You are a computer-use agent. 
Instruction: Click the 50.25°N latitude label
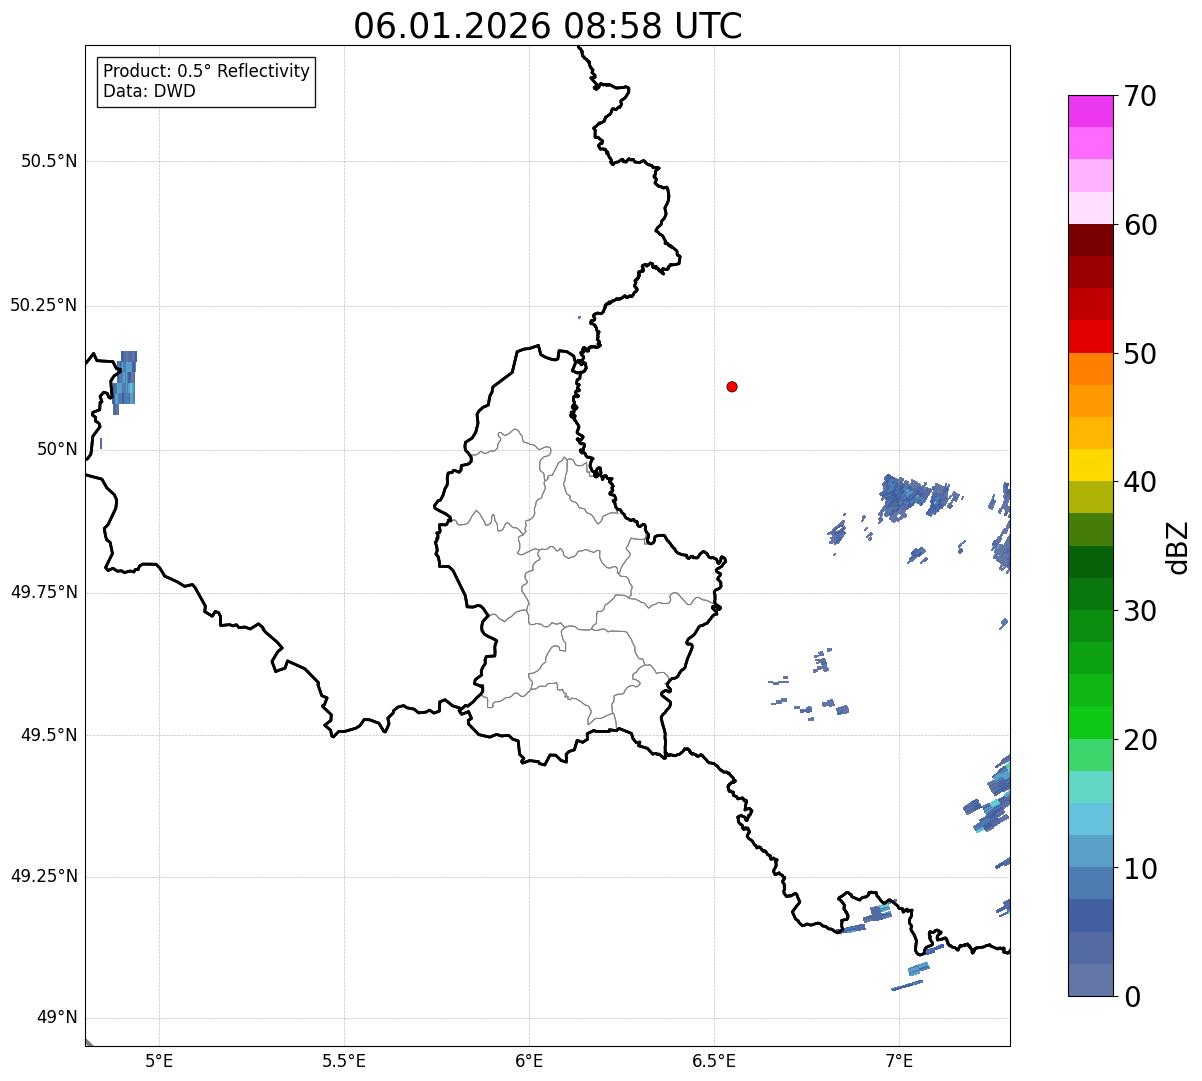tap(44, 305)
